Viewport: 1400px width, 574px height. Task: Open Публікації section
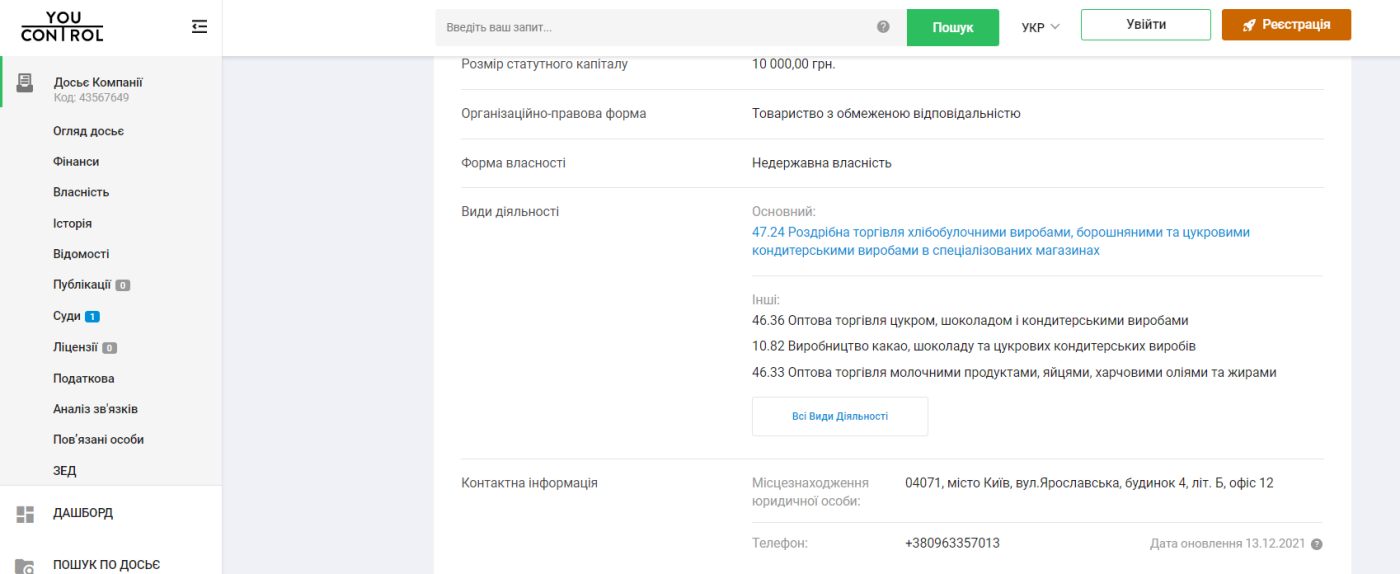(x=82, y=285)
